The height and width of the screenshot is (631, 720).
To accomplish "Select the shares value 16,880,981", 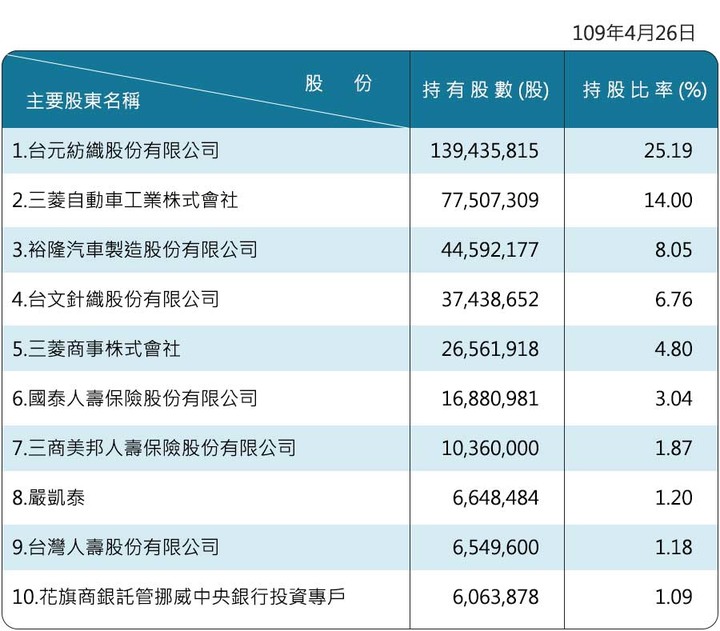I will point(490,399).
